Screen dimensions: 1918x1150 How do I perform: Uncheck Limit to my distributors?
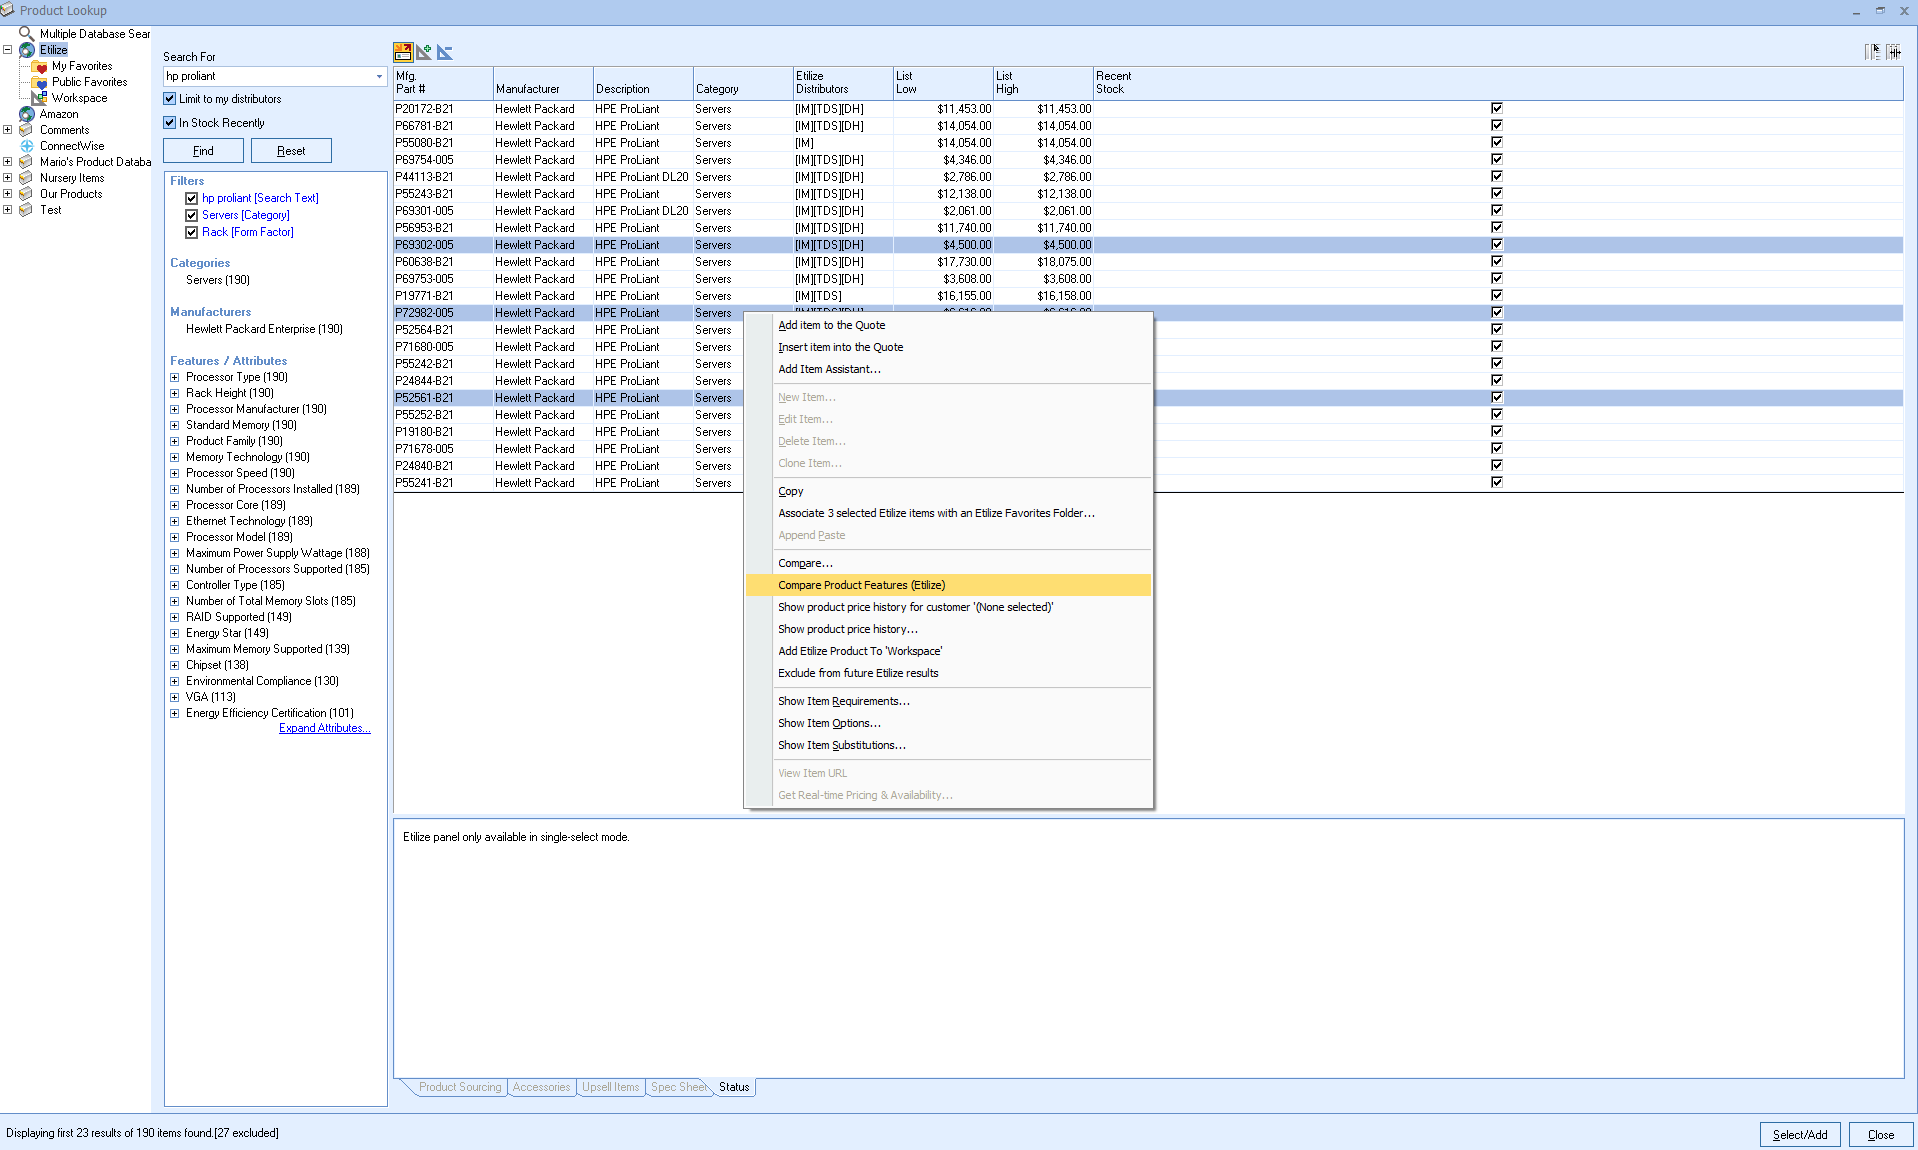click(170, 99)
